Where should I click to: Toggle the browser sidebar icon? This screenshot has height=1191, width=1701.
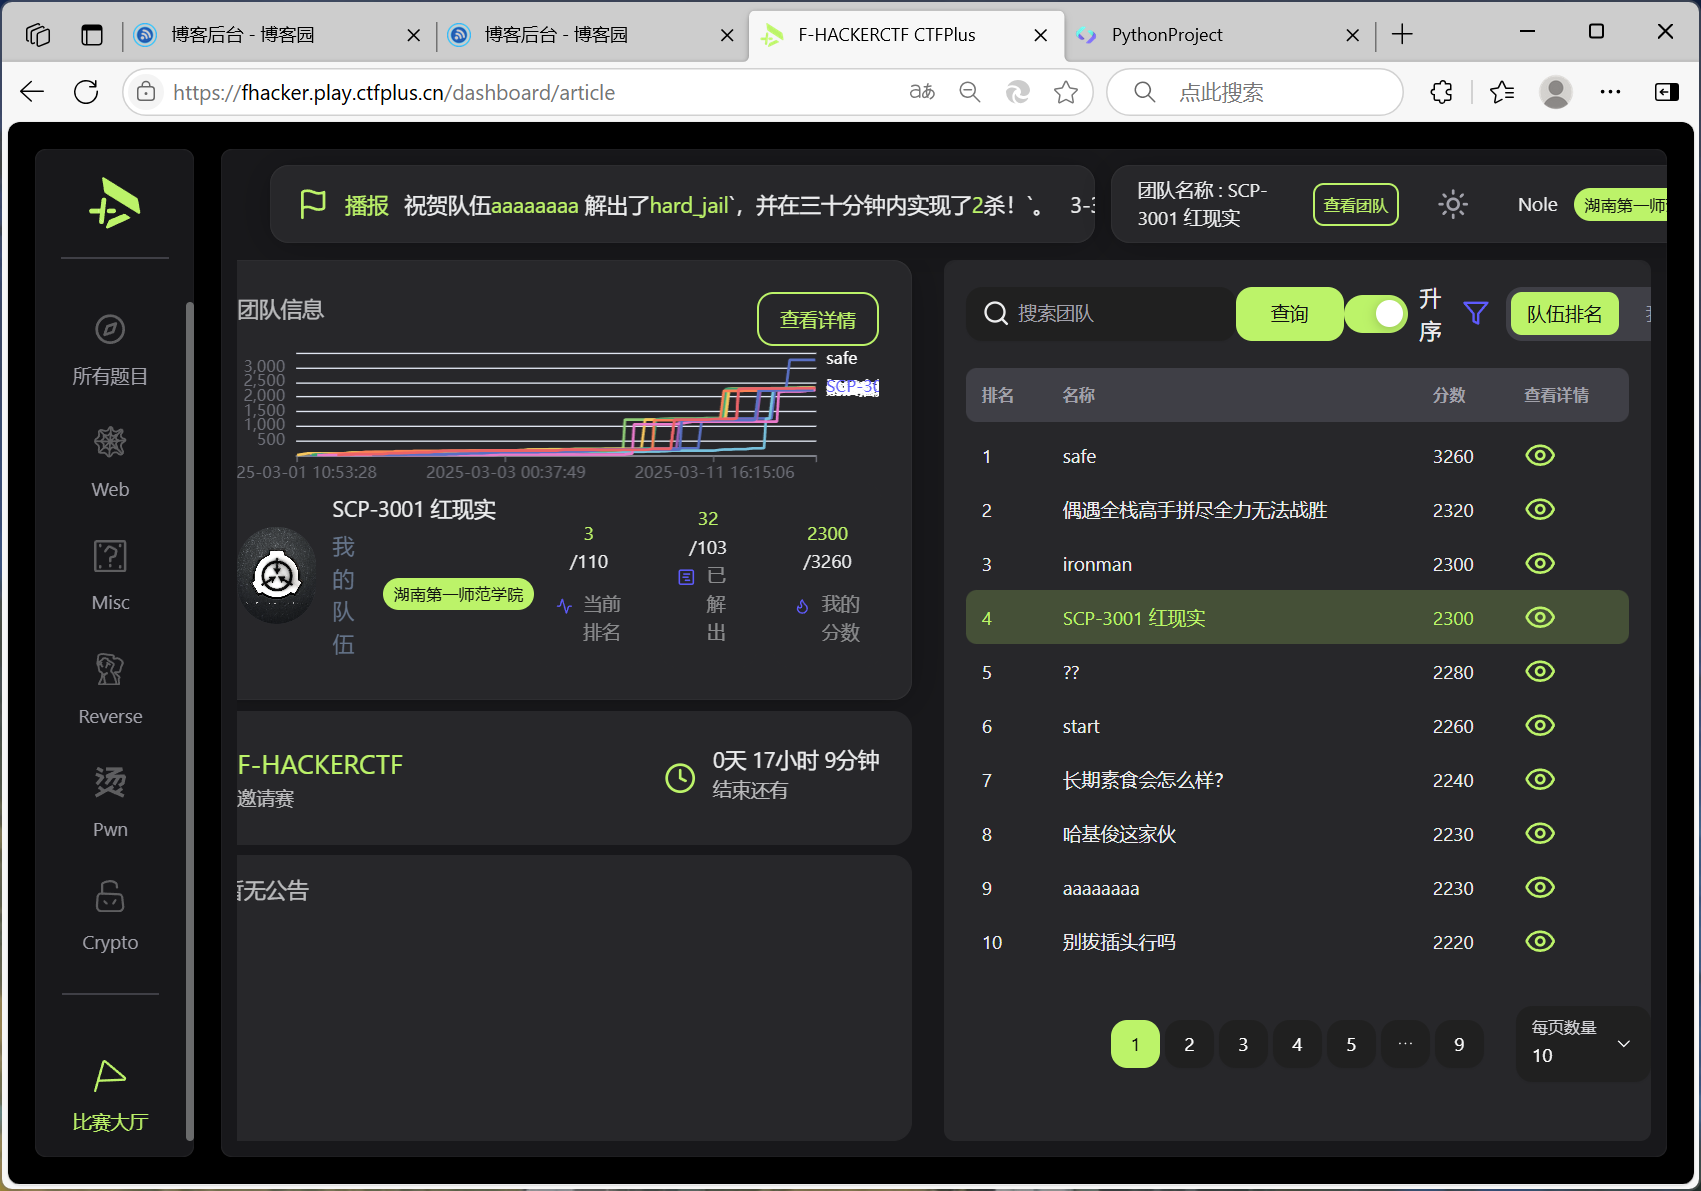tap(1666, 92)
